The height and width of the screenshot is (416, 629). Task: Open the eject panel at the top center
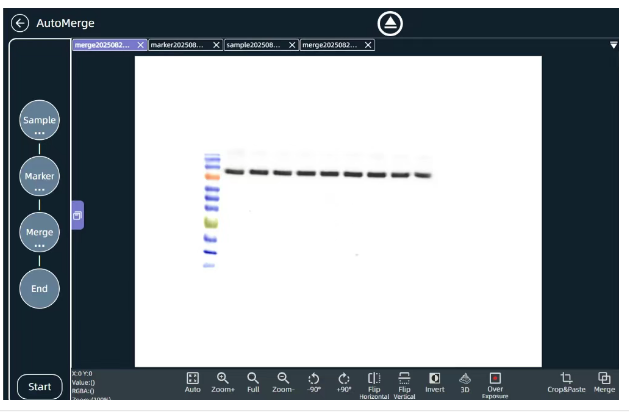[390, 23]
